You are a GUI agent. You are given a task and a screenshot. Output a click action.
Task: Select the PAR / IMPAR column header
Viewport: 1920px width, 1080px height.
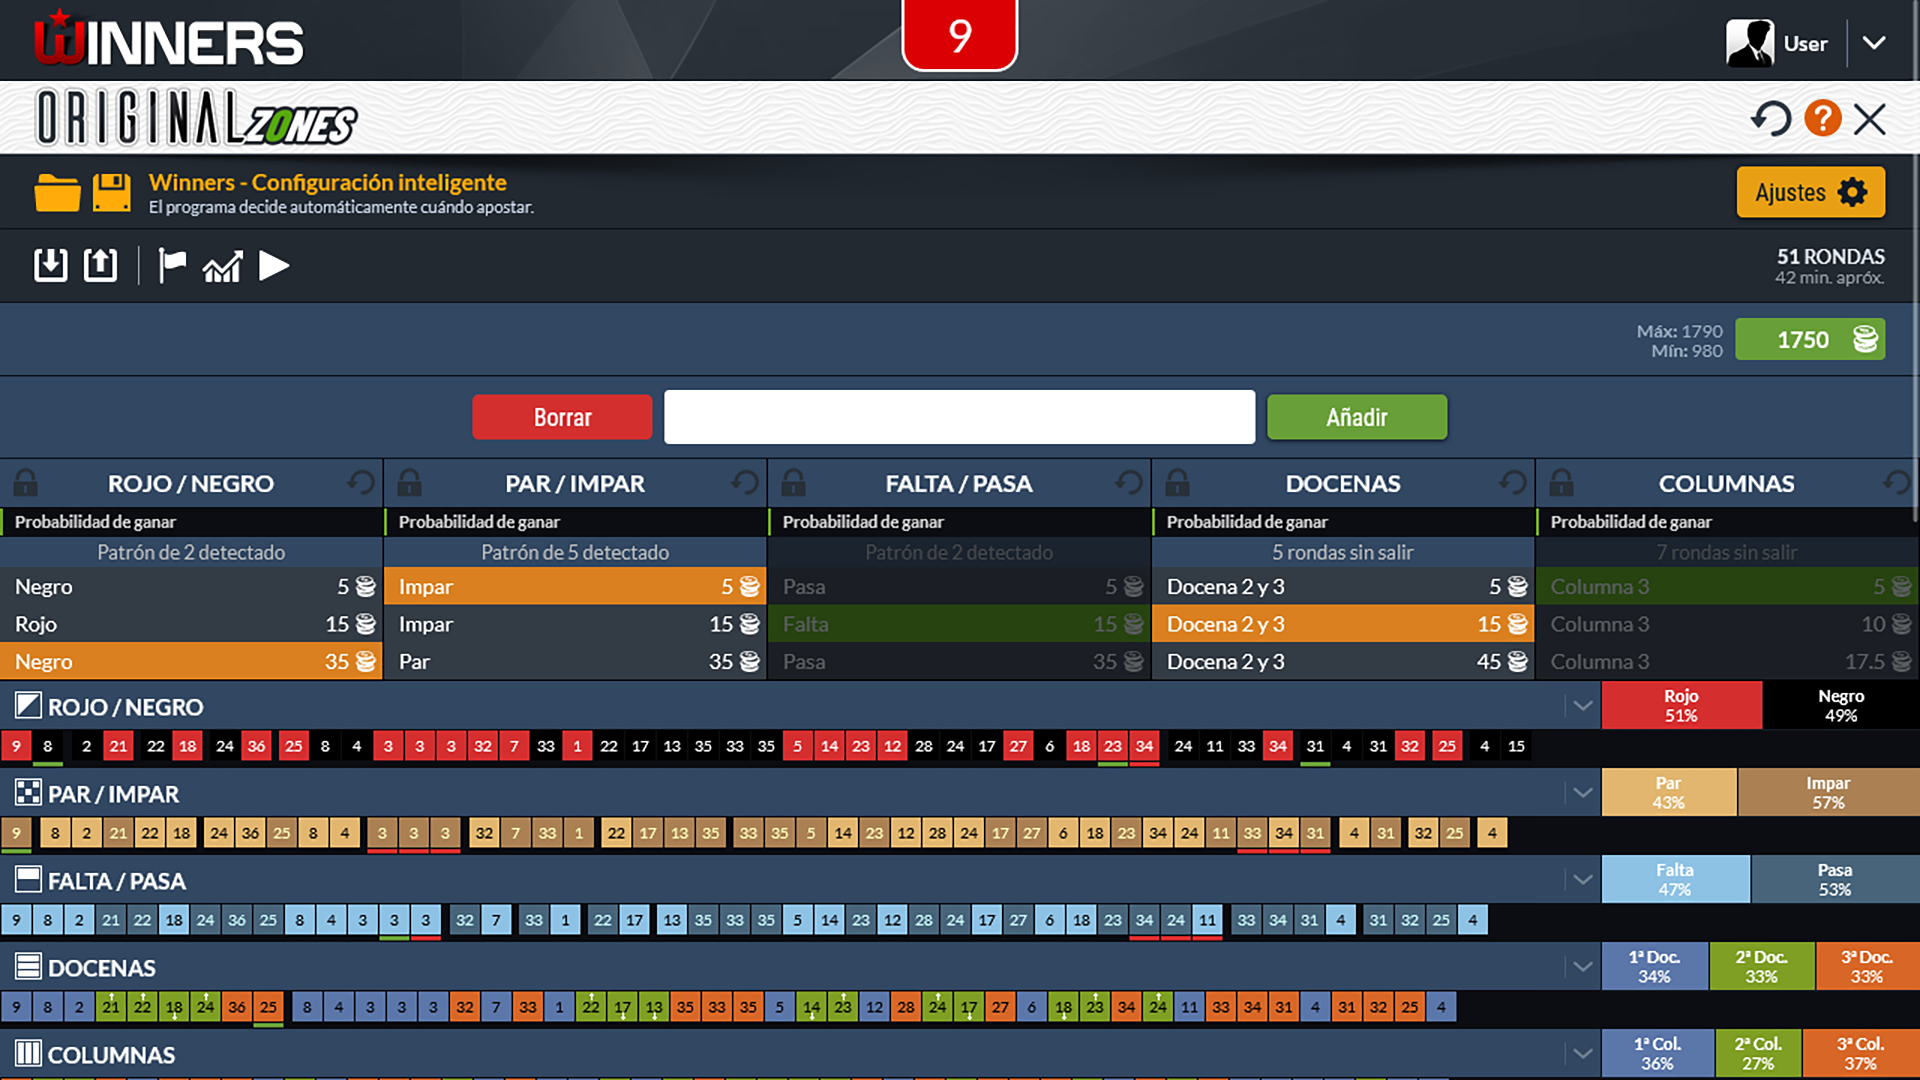tap(575, 483)
